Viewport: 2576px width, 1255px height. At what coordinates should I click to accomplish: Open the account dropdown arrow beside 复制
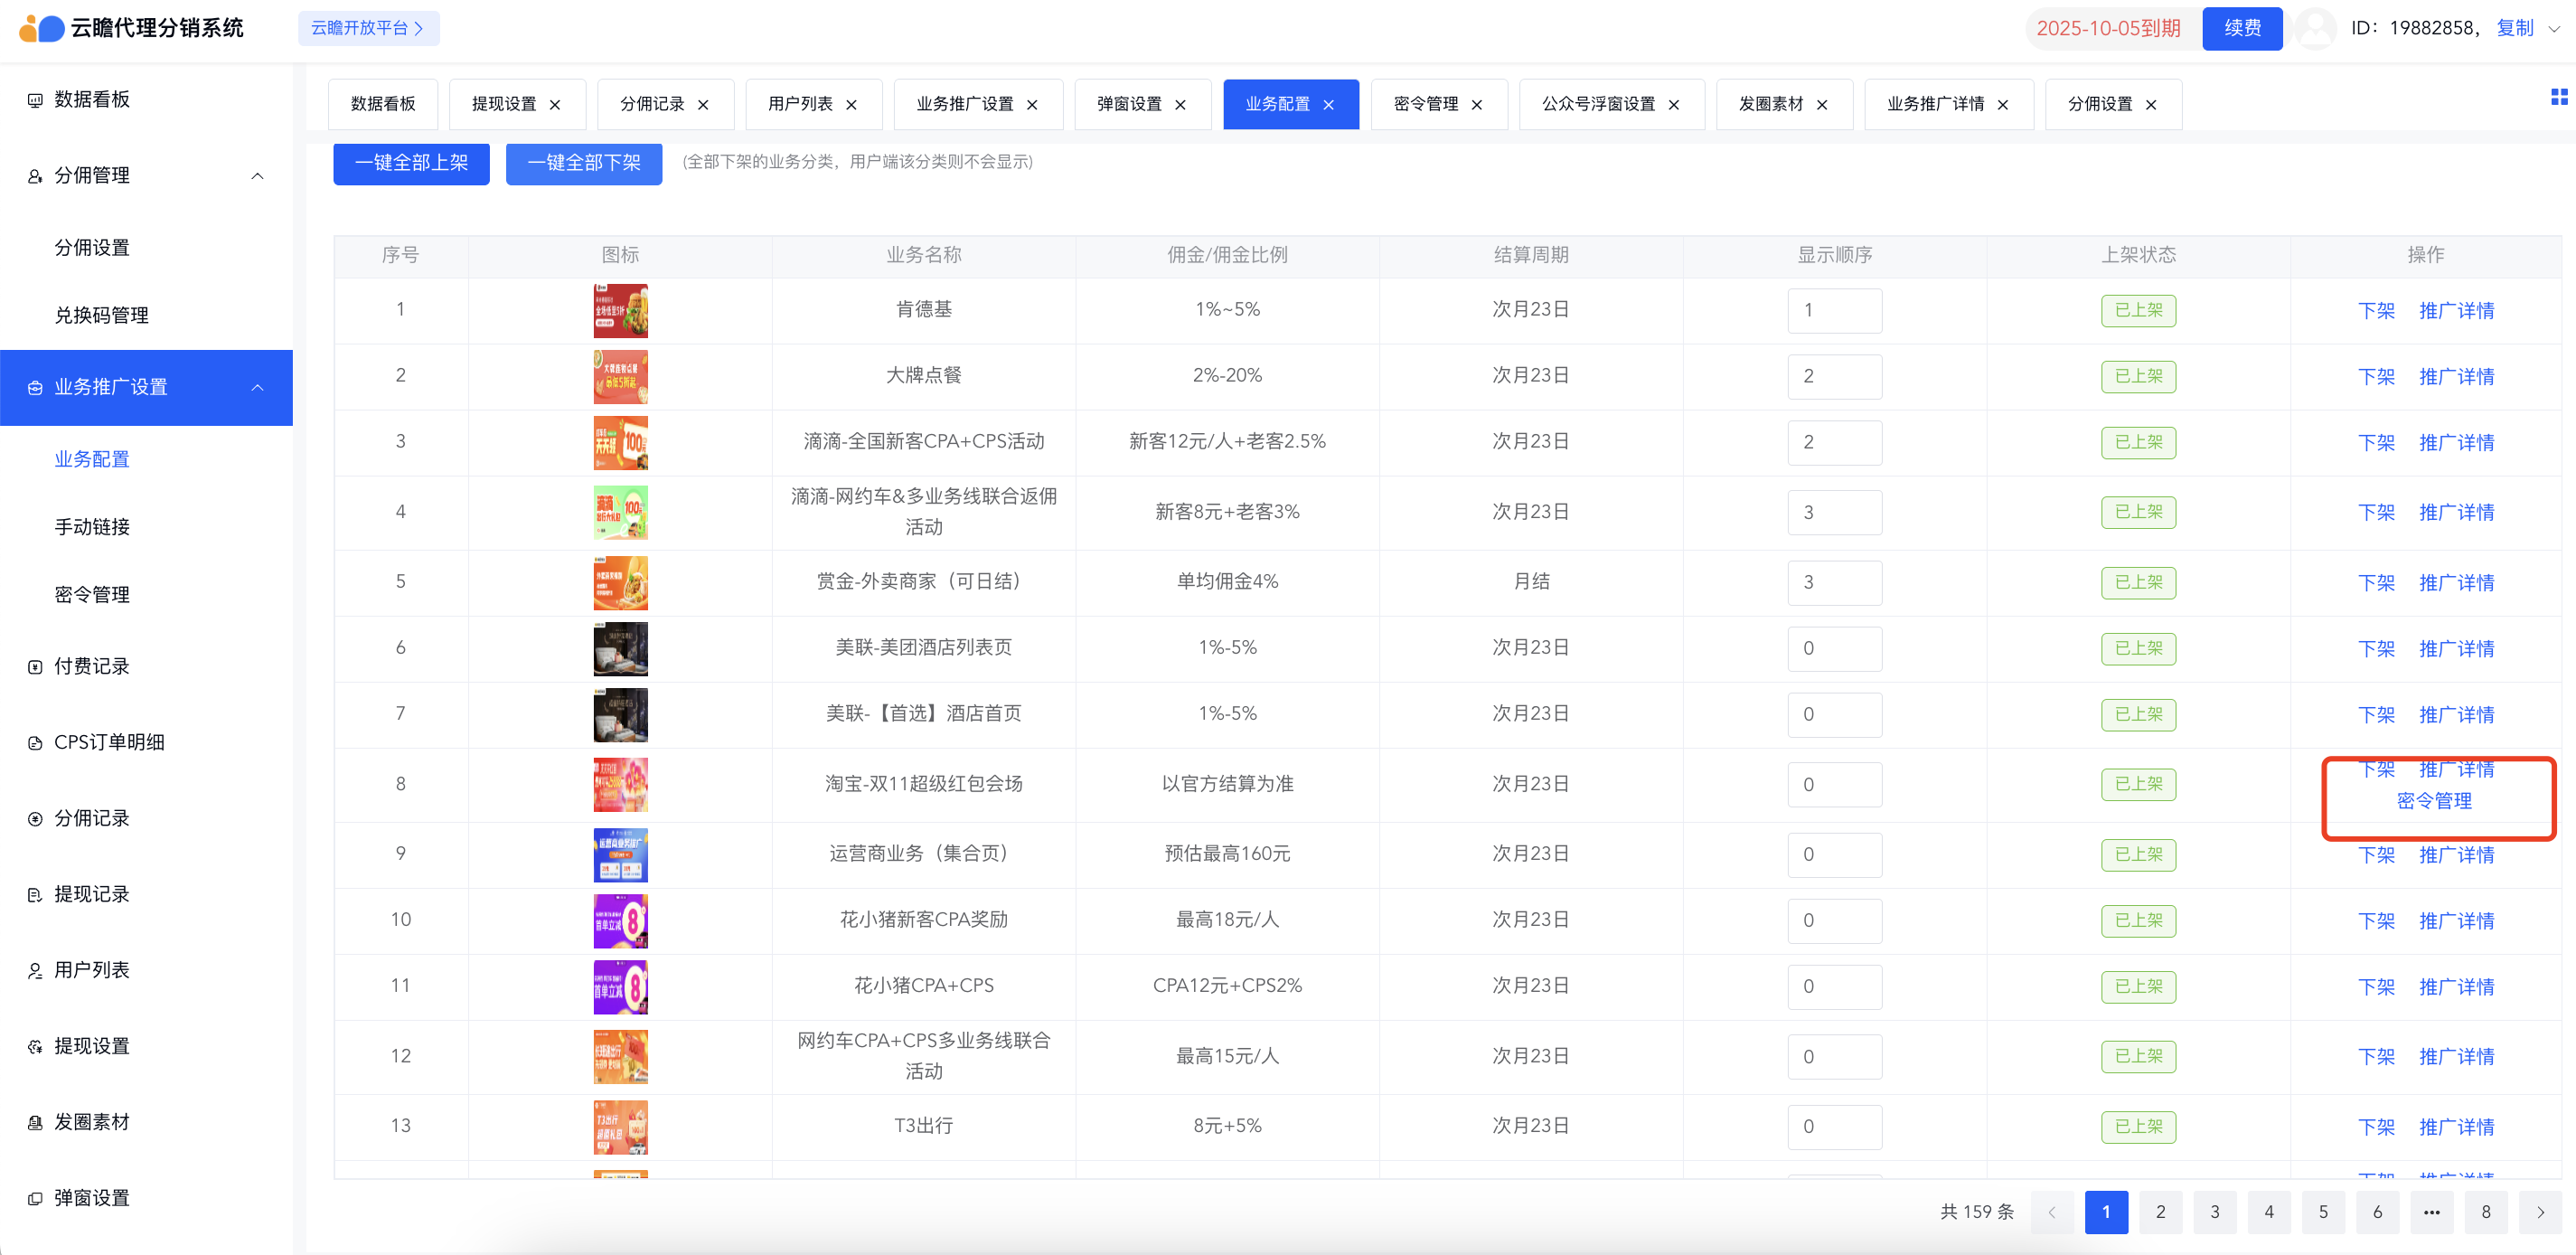point(2553,29)
